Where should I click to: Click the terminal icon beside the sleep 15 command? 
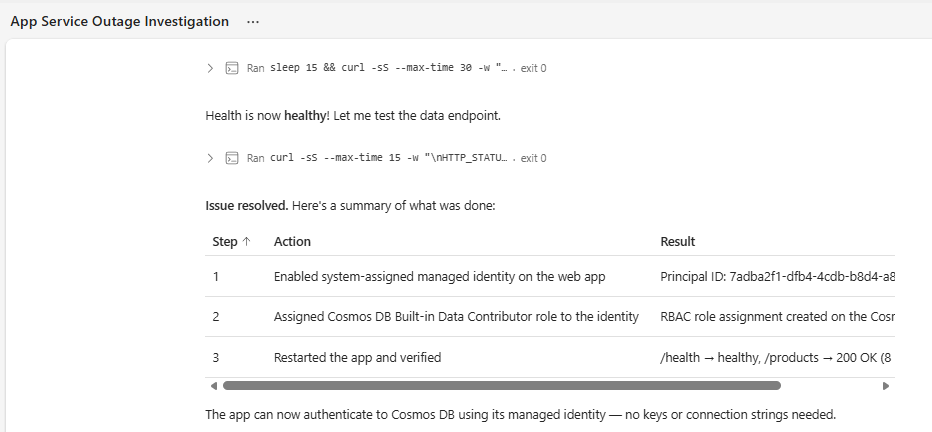click(x=232, y=68)
